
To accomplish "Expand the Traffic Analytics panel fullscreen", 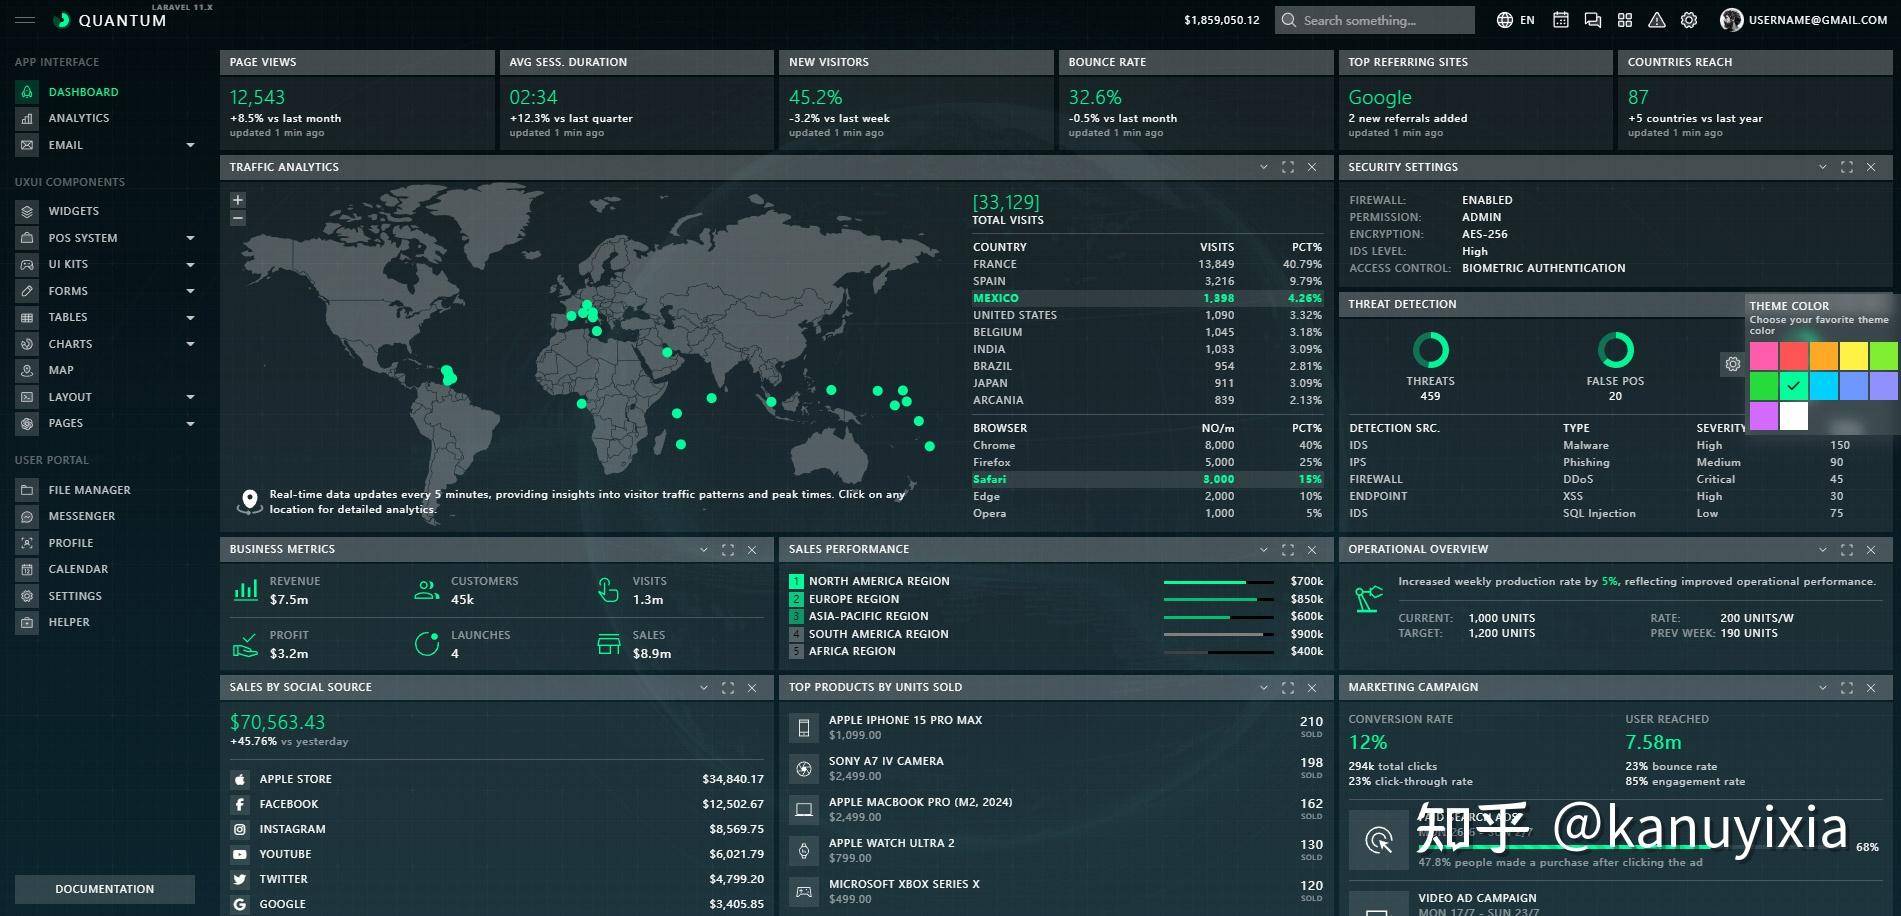I will [1287, 167].
